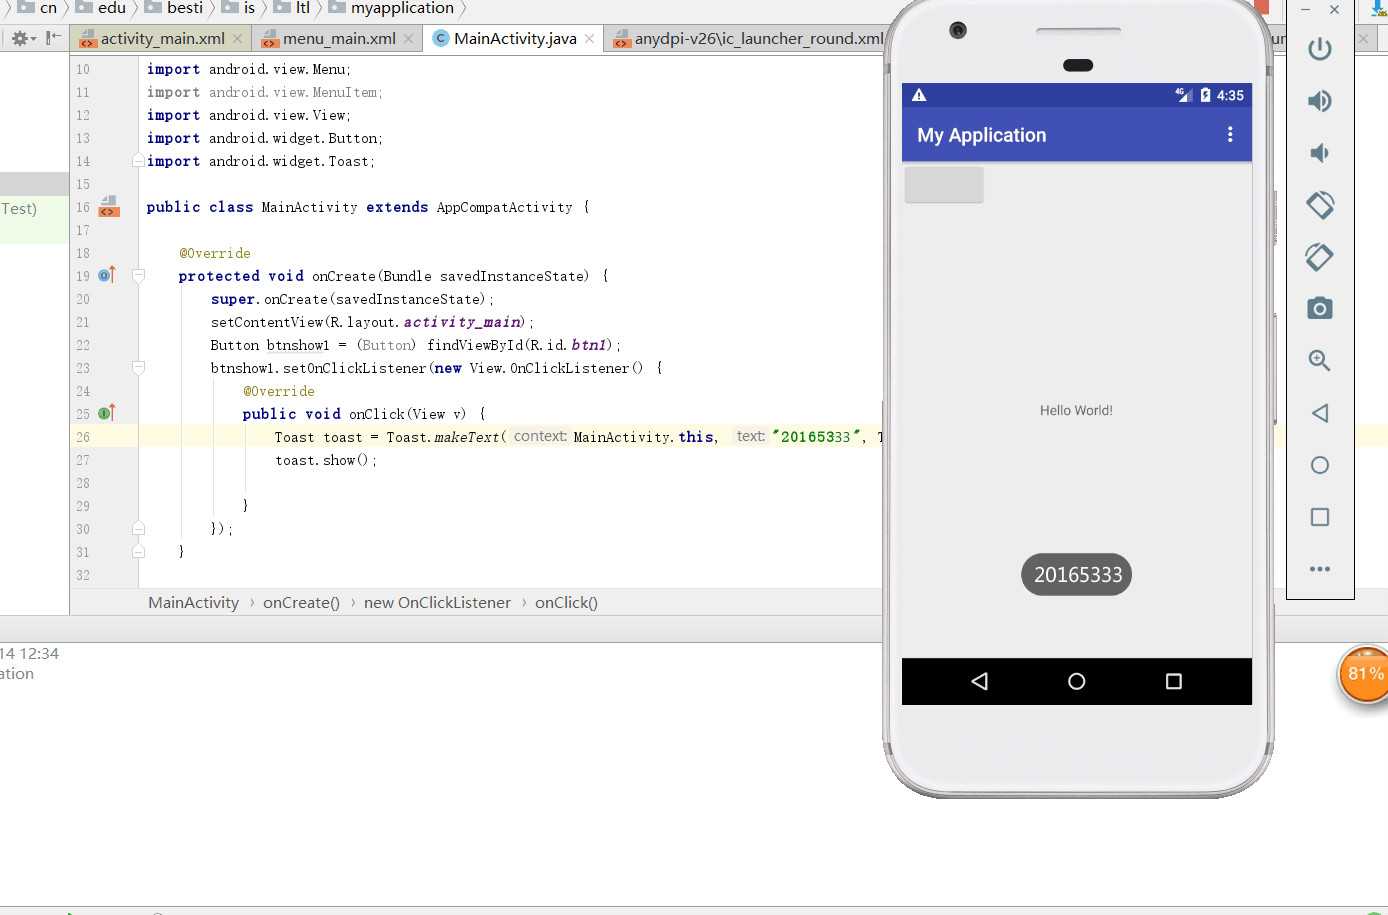
Task: Click the onCreate() breadcrumb in editor footer
Action: pos(301,602)
